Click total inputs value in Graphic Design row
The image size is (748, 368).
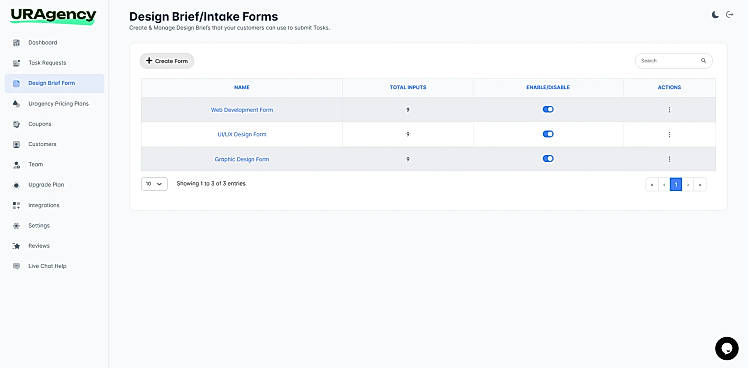(408, 159)
